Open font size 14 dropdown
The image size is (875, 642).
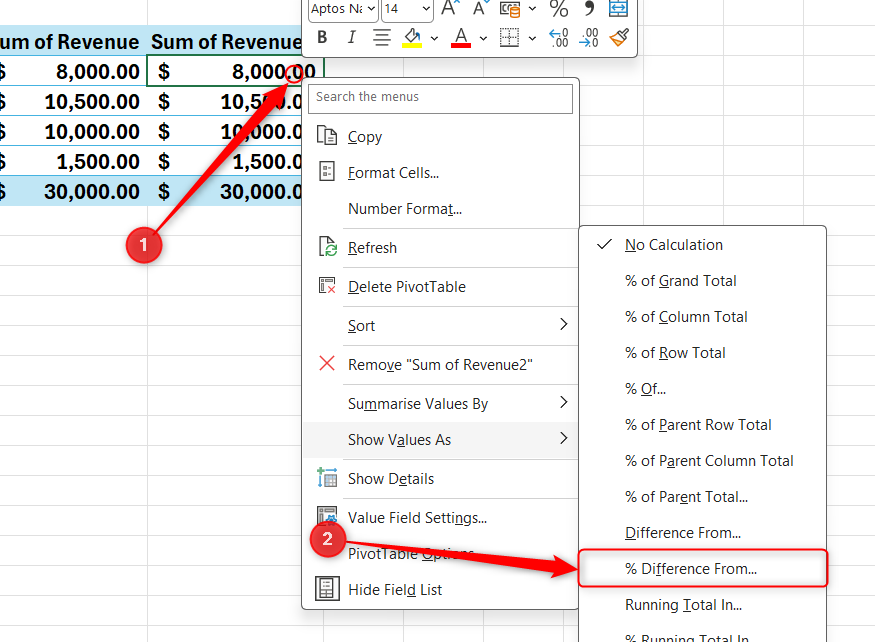tap(426, 8)
